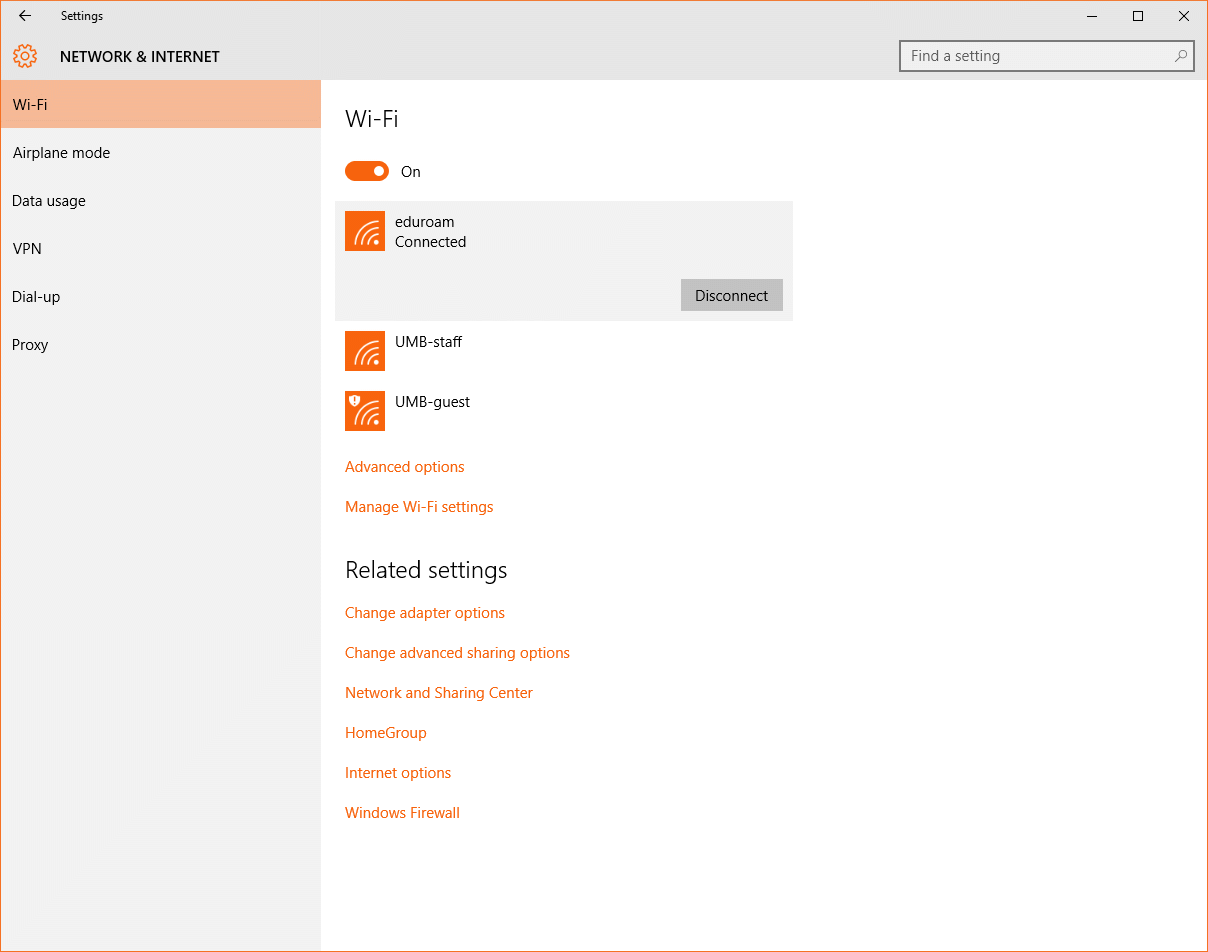Click the UMB-staff Wi-Fi signal icon

coord(365,351)
